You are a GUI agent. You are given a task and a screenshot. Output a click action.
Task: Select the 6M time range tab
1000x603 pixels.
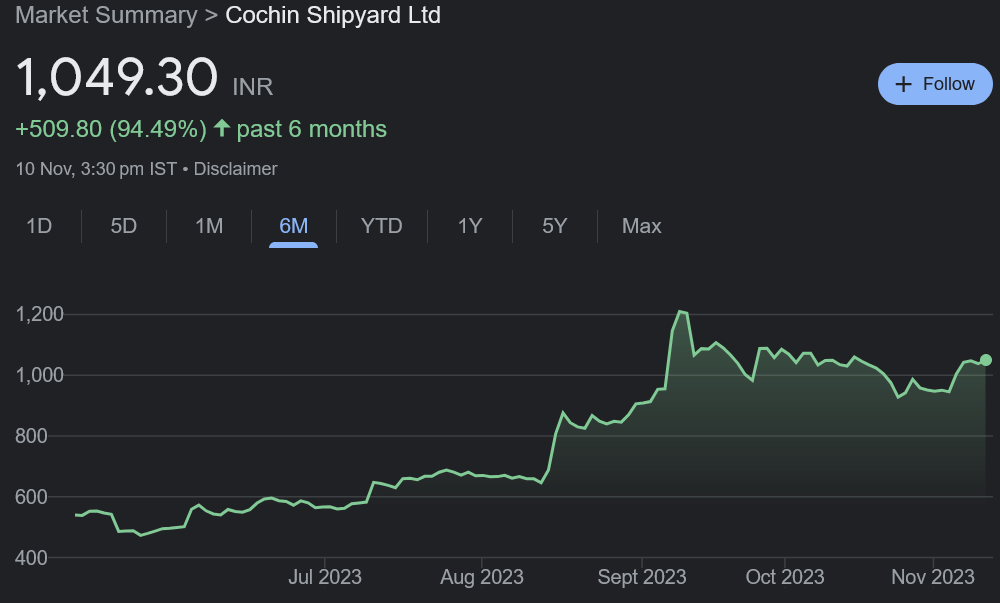293,226
